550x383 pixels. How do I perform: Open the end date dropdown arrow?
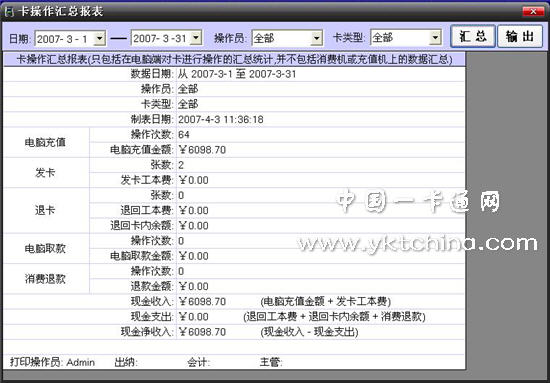coord(196,38)
